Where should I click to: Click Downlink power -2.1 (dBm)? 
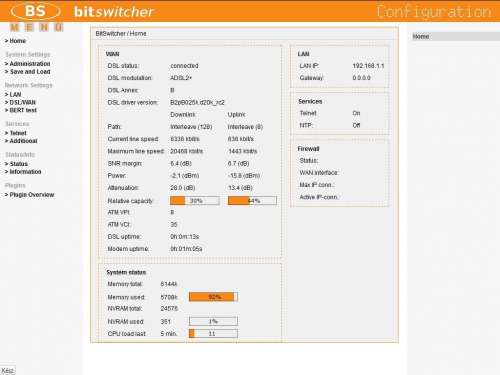click(x=185, y=176)
